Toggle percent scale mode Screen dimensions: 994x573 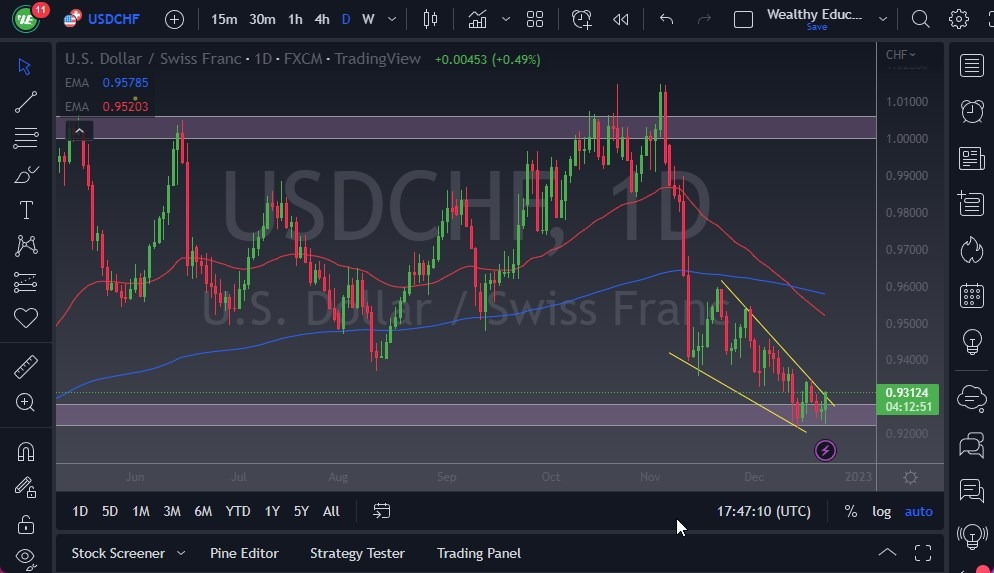[x=850, y=511]
